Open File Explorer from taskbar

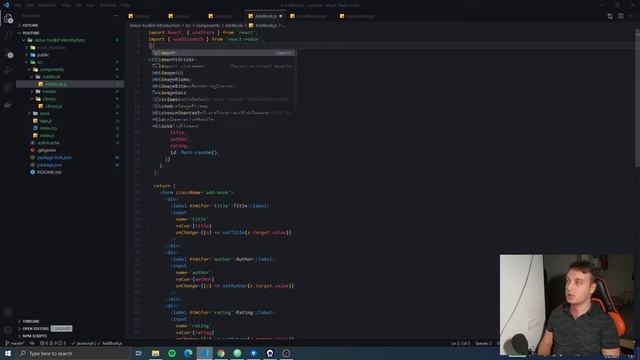coord(156,353)
